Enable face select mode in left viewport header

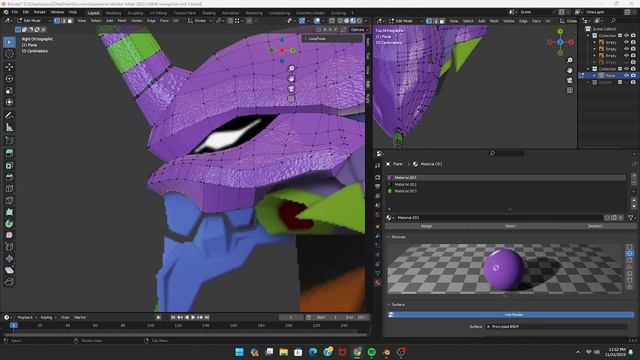[x=70, y=20]
